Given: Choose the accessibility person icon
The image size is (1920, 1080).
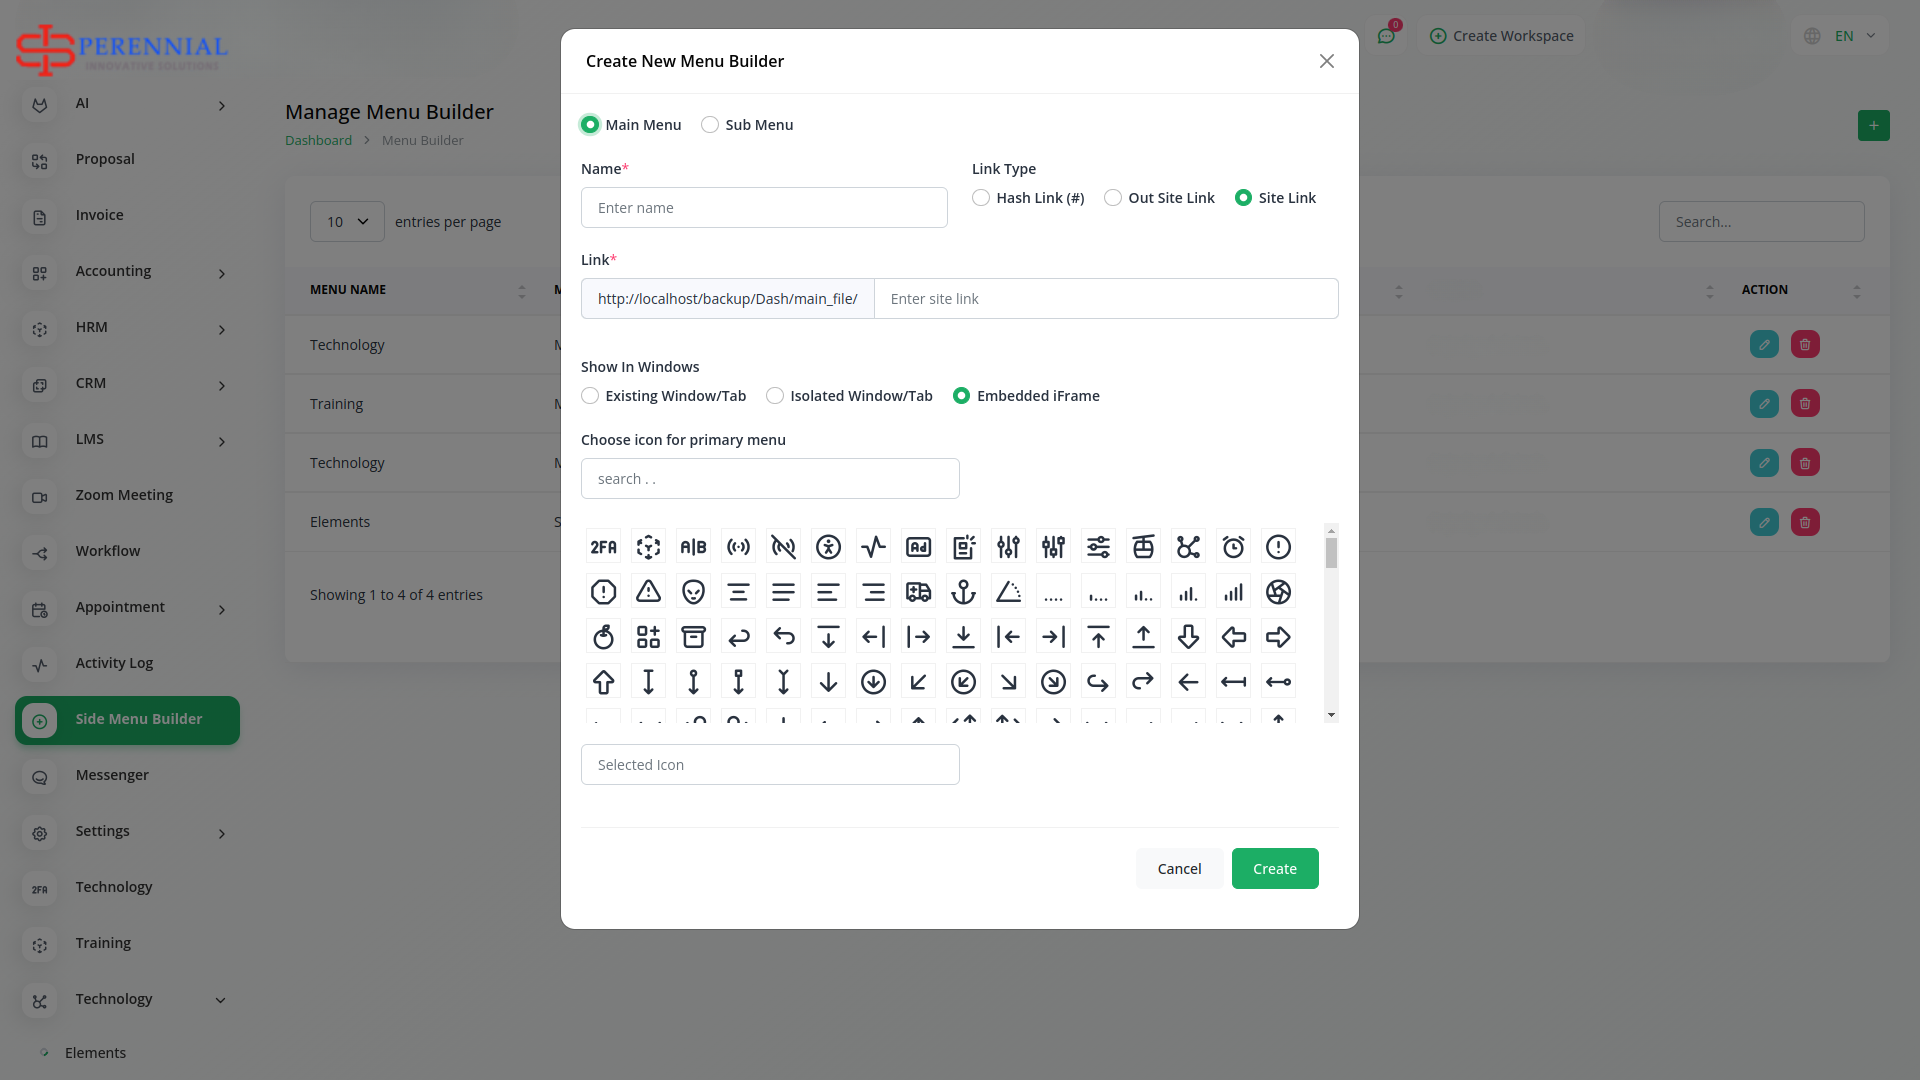Looking at the screenshot, I should (828, 547).
